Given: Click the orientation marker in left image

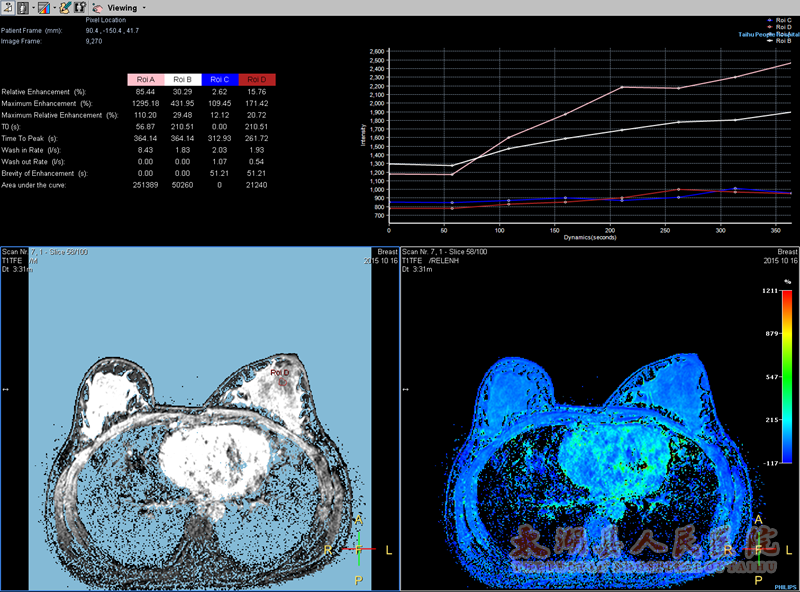Looking at the screenshot, I should click(x=359, y=549).
